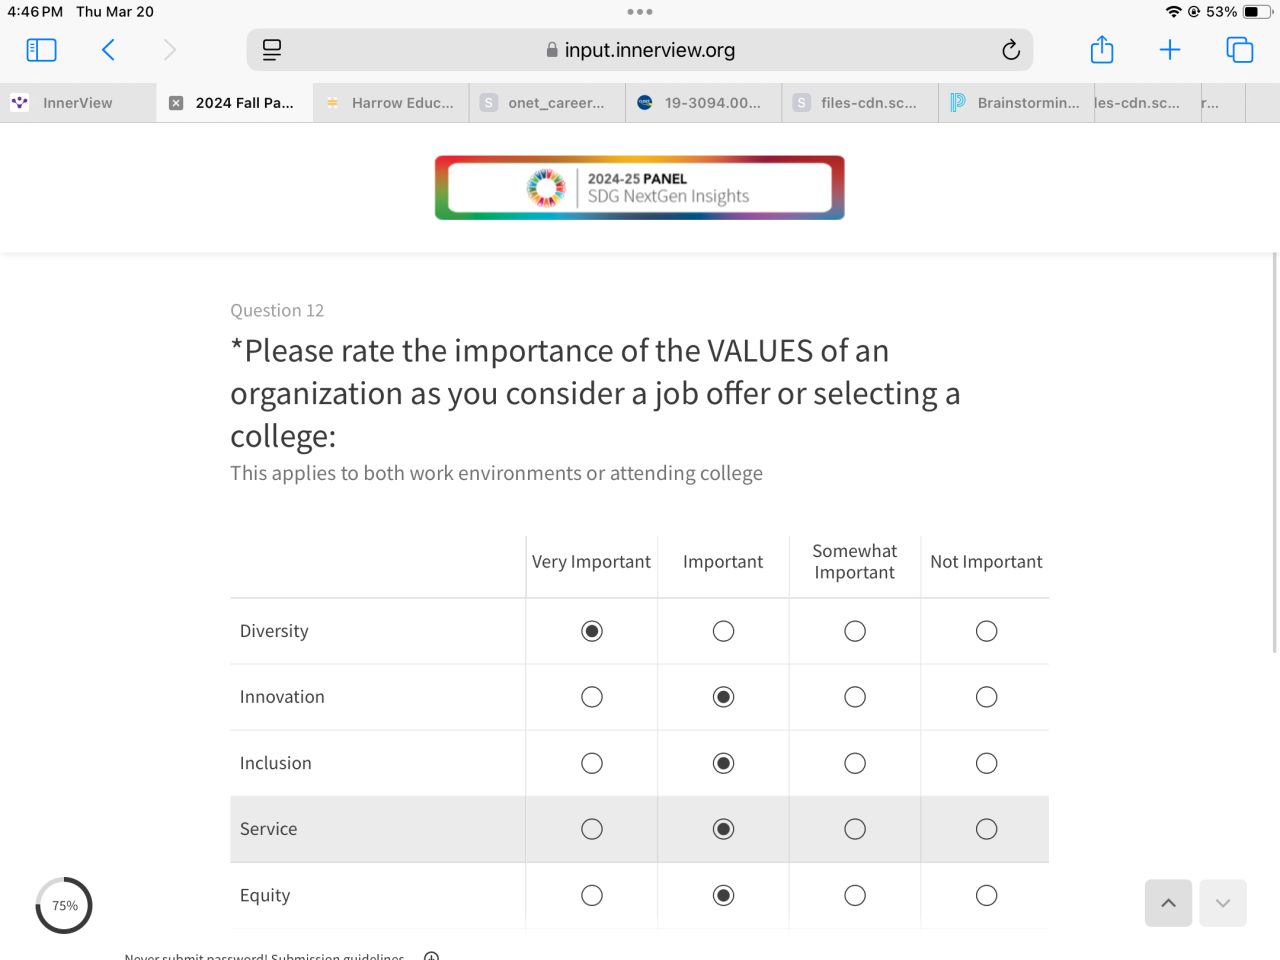The height and width of the screenshot is (960, 1280).
Task: Go to next question with down chevron
Action: coord(1223,903)
